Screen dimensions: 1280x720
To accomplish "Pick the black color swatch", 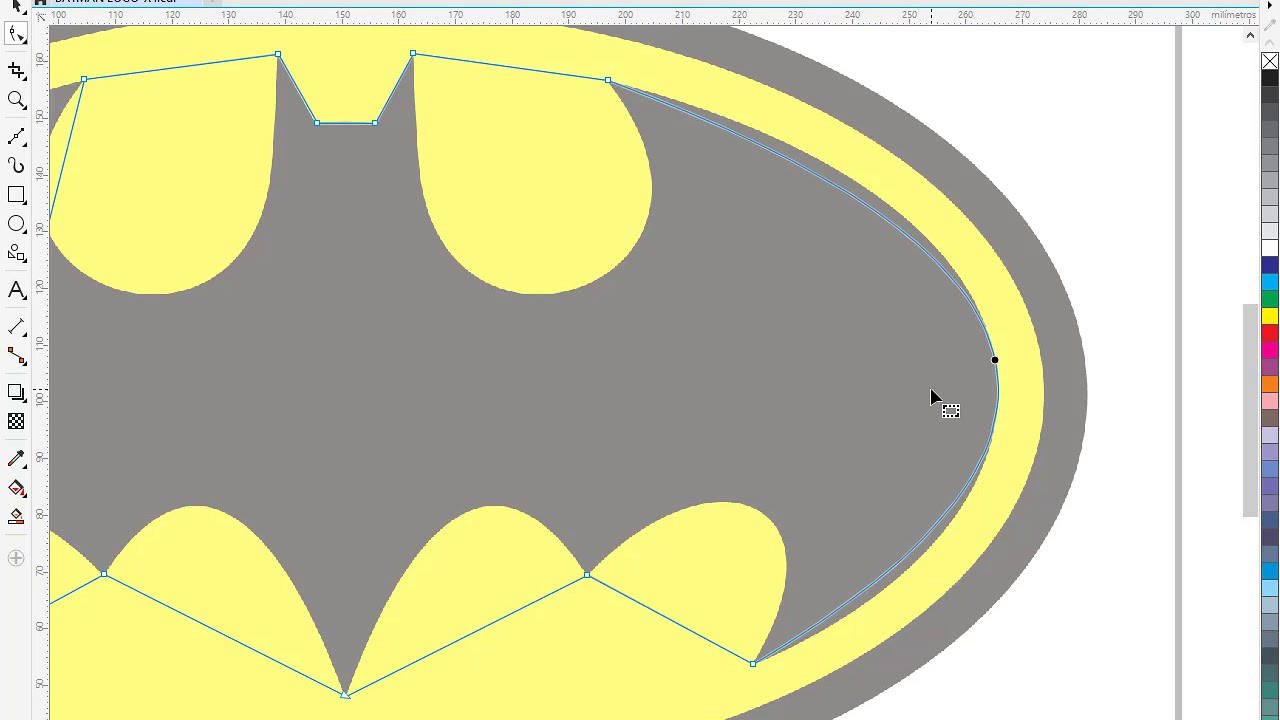I will pos(1270,79).
